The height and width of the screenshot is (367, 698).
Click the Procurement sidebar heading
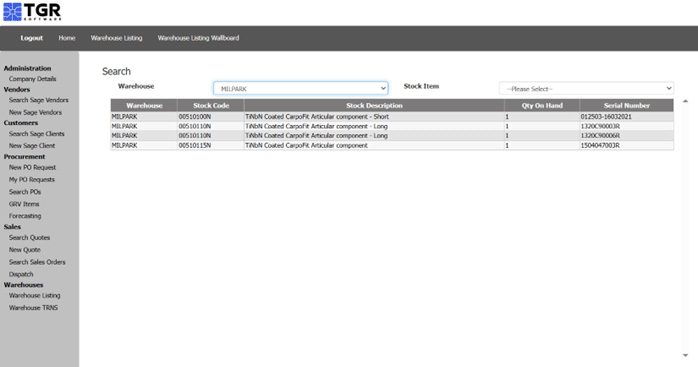click(x=24, y=157)
